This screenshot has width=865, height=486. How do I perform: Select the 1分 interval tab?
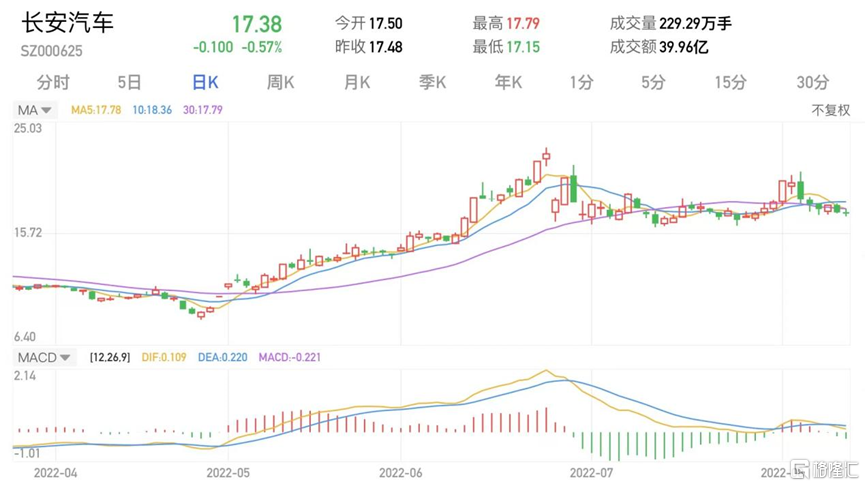pos(581,83)
